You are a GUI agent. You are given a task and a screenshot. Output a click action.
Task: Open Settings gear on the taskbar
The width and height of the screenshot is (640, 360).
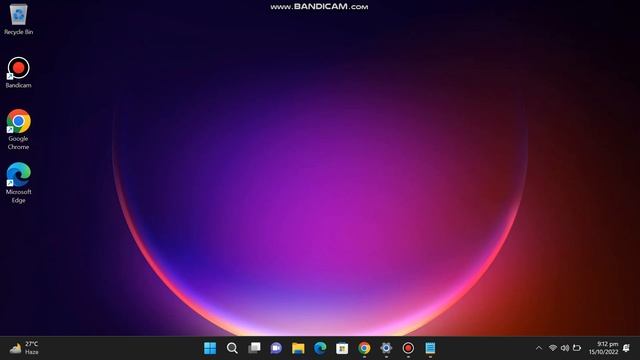(386, 348)
